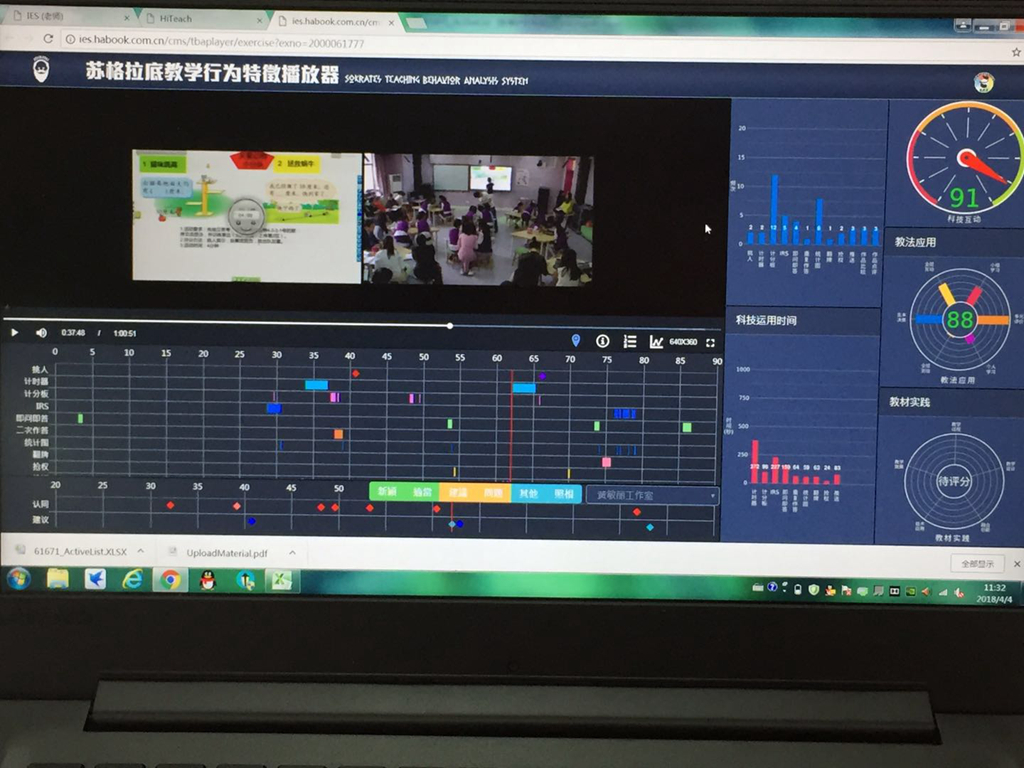Click the video progress slider handle

click(x=450, y=325)
